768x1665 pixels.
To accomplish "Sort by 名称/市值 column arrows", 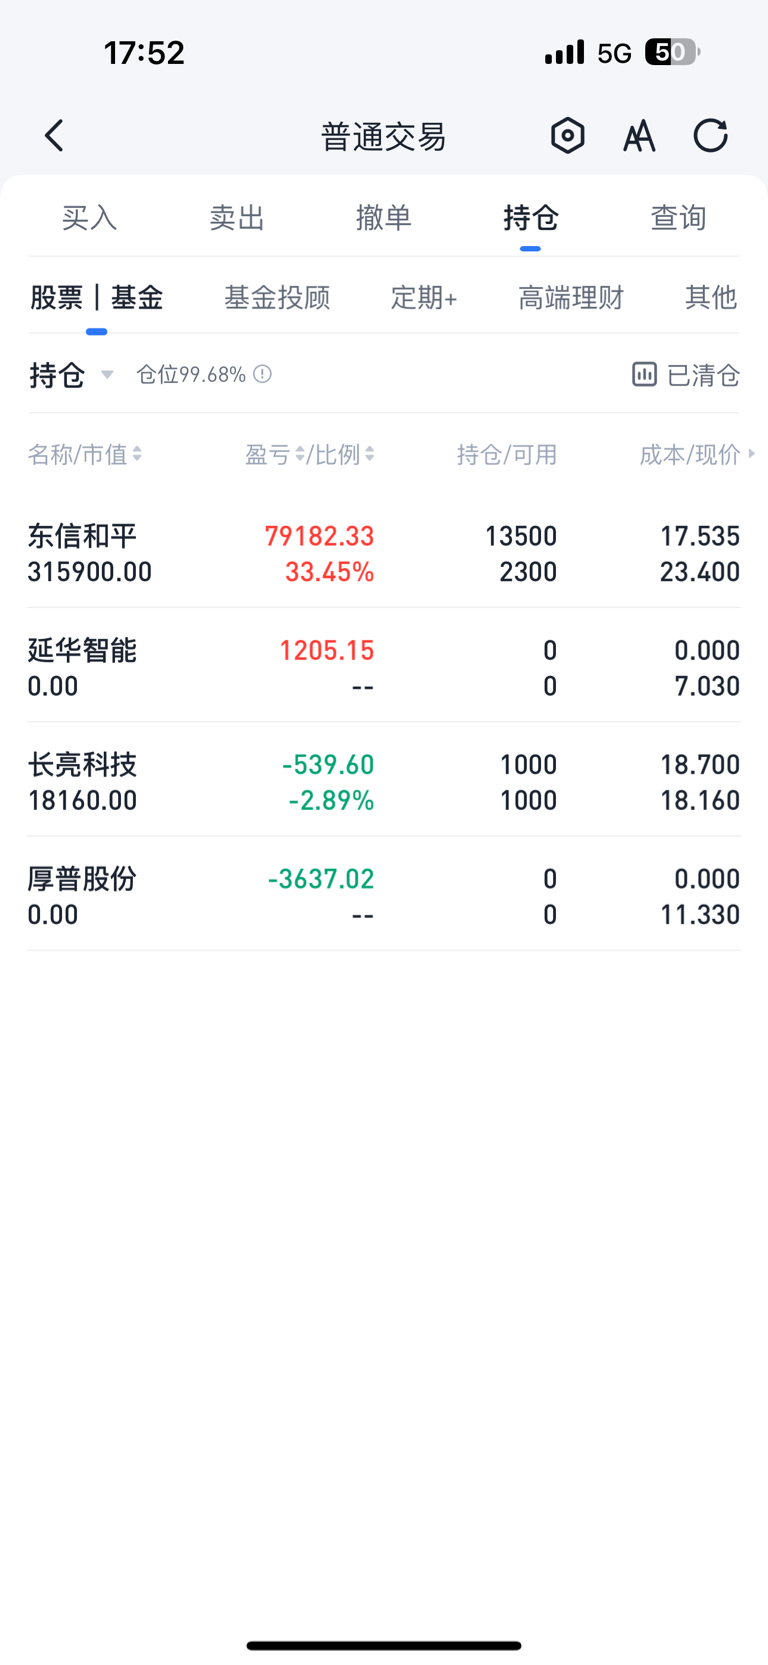I will tap(137, 454).
